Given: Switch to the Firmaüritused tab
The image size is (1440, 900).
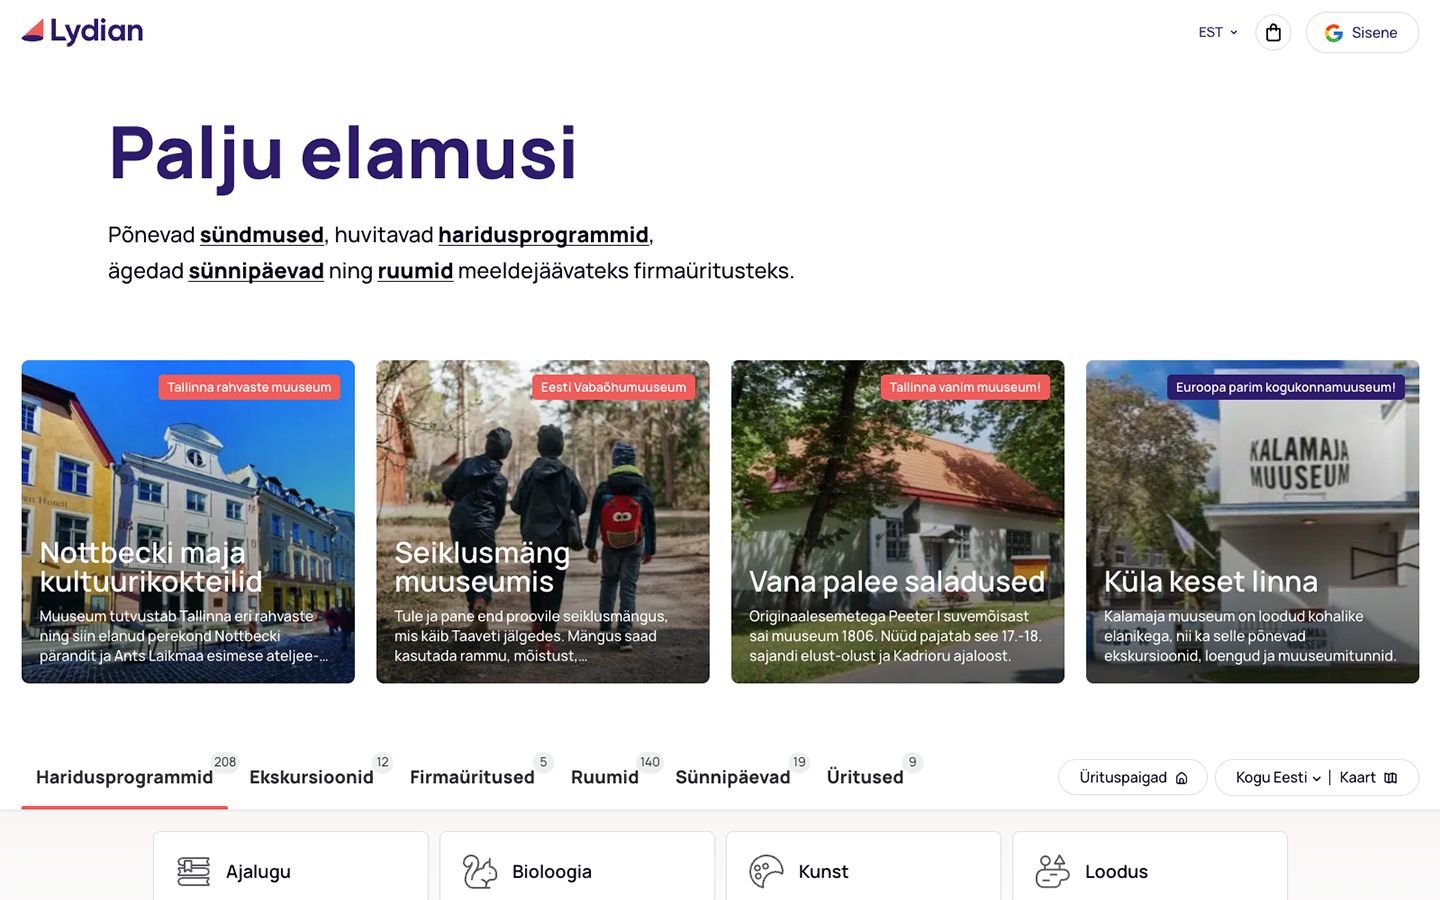Looking at the screenshot, I should click(x=472, y=777).
